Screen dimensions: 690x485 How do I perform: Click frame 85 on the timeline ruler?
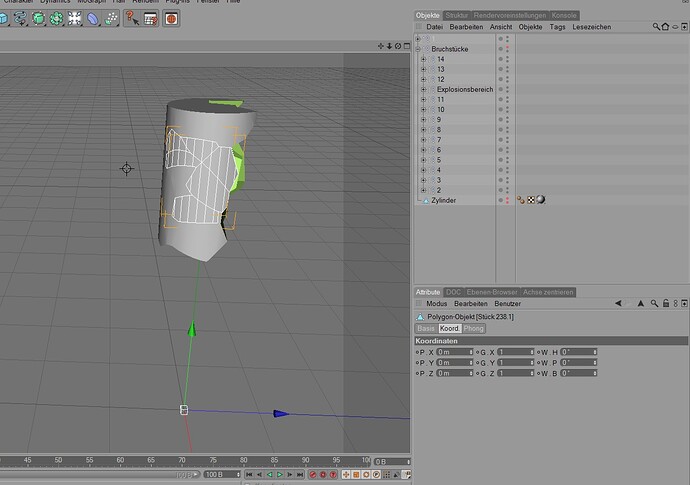click(275, 460)
